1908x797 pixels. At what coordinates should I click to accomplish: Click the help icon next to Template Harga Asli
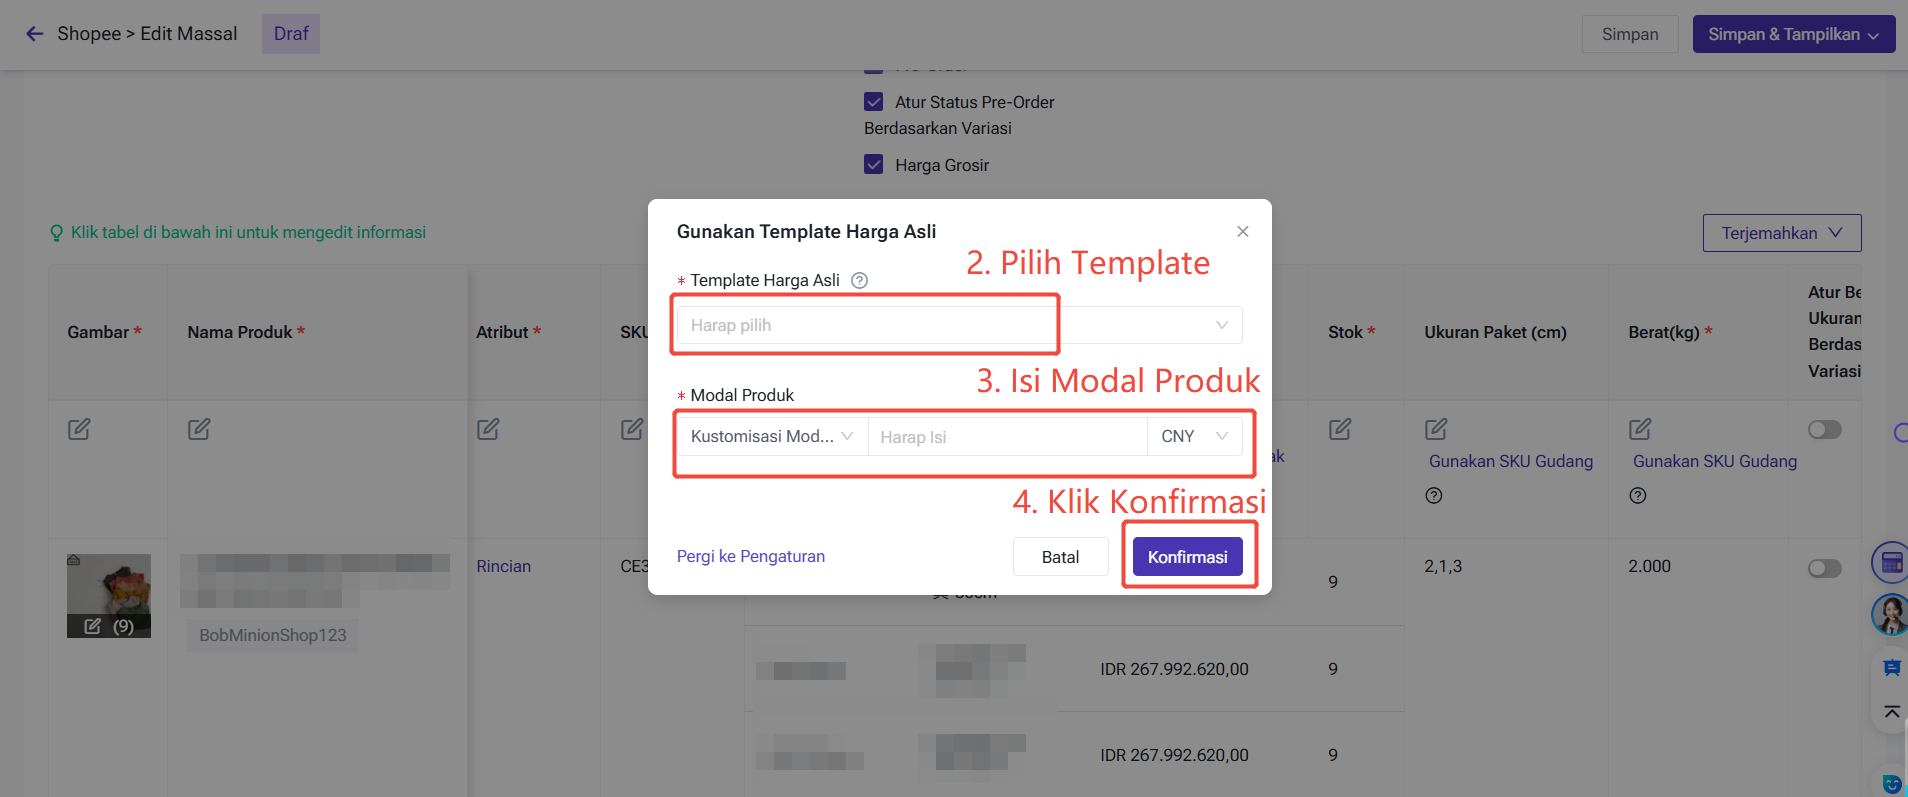click(x=859, y=281)
